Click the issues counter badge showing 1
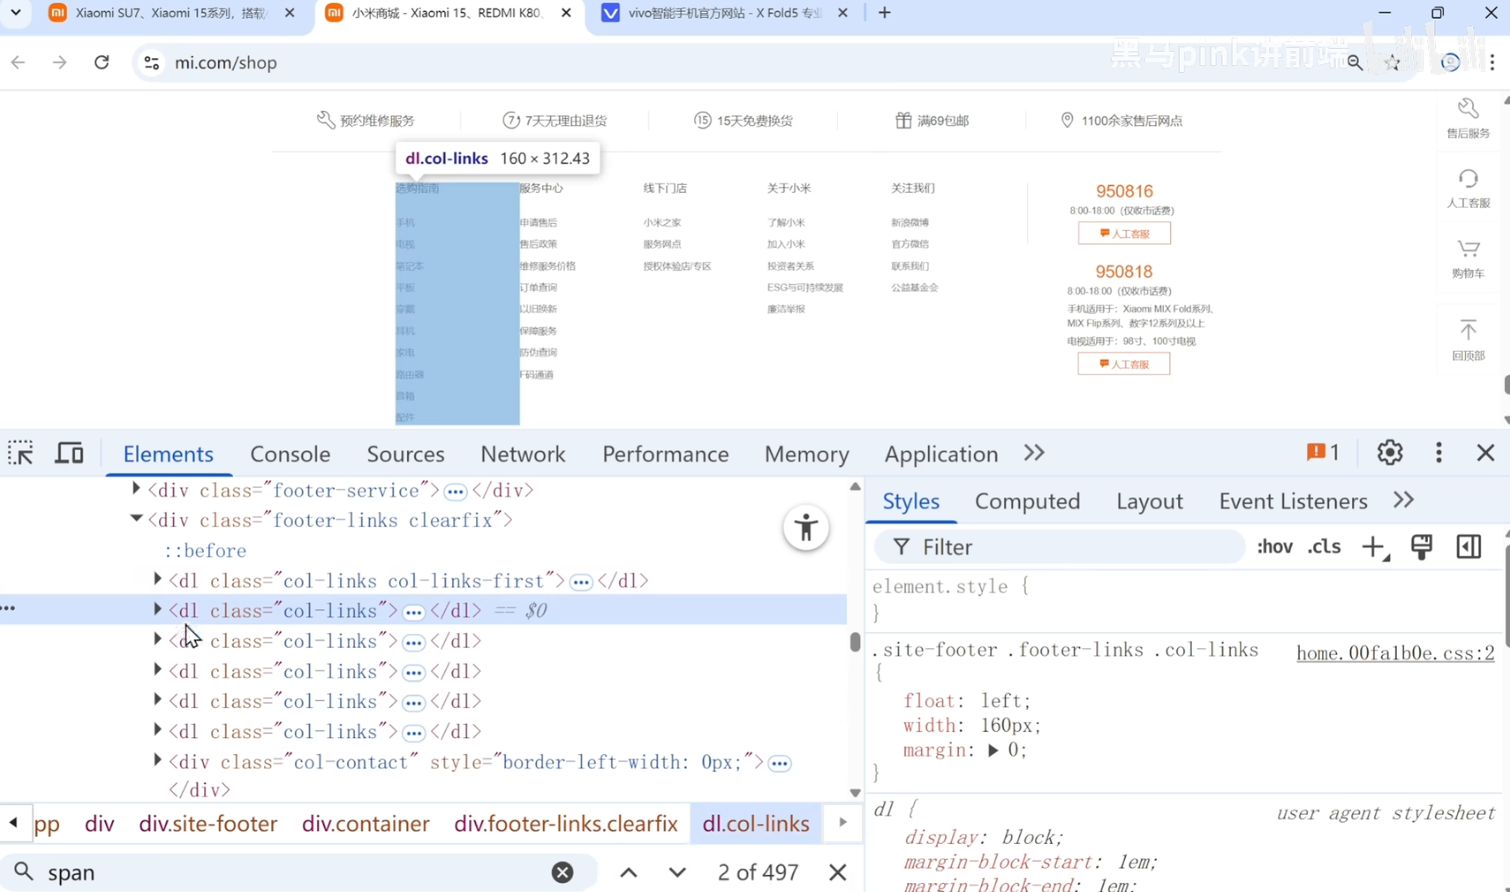 click(x=1322, y=453)
